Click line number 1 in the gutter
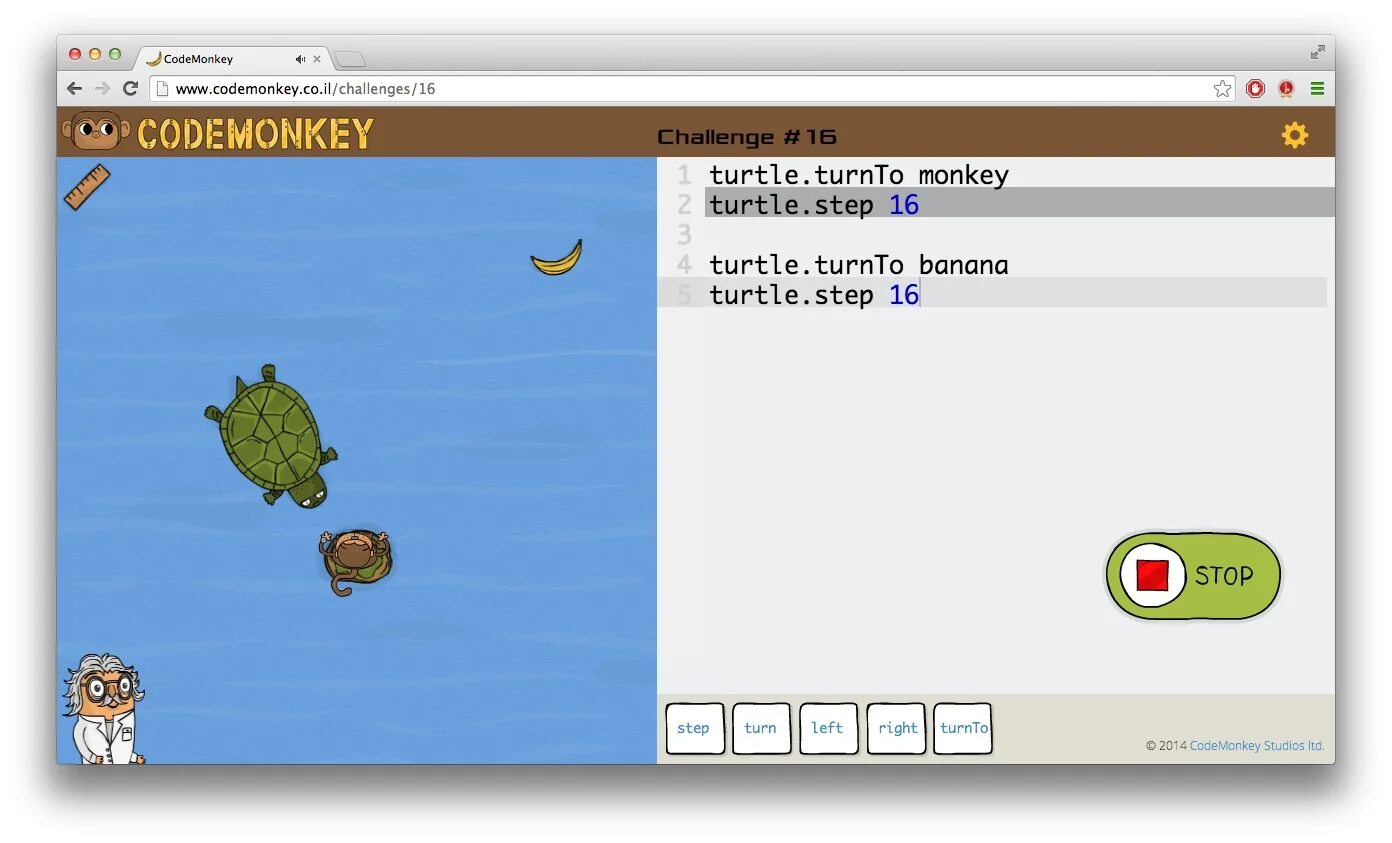Screen dimensions: 1392x843 (684, 175)
